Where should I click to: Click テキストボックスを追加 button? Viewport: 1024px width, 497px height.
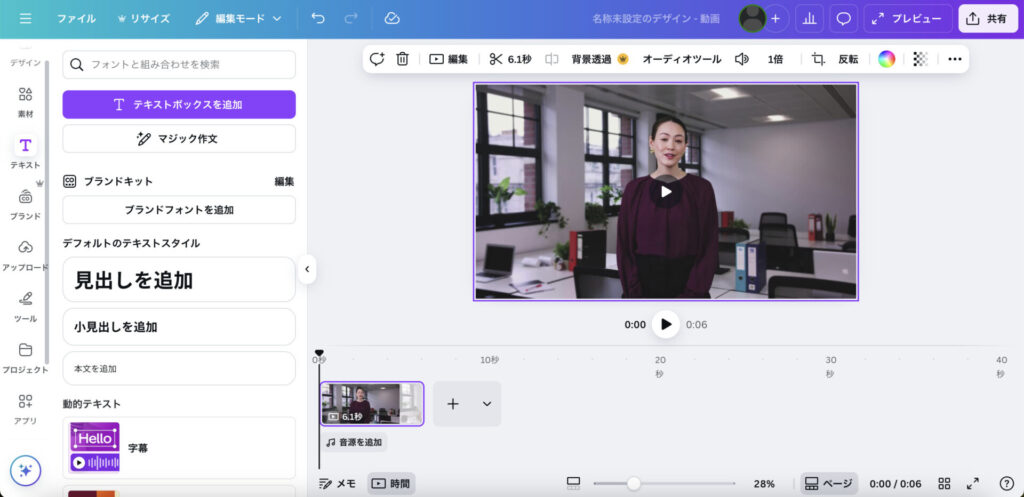(179, 104)
